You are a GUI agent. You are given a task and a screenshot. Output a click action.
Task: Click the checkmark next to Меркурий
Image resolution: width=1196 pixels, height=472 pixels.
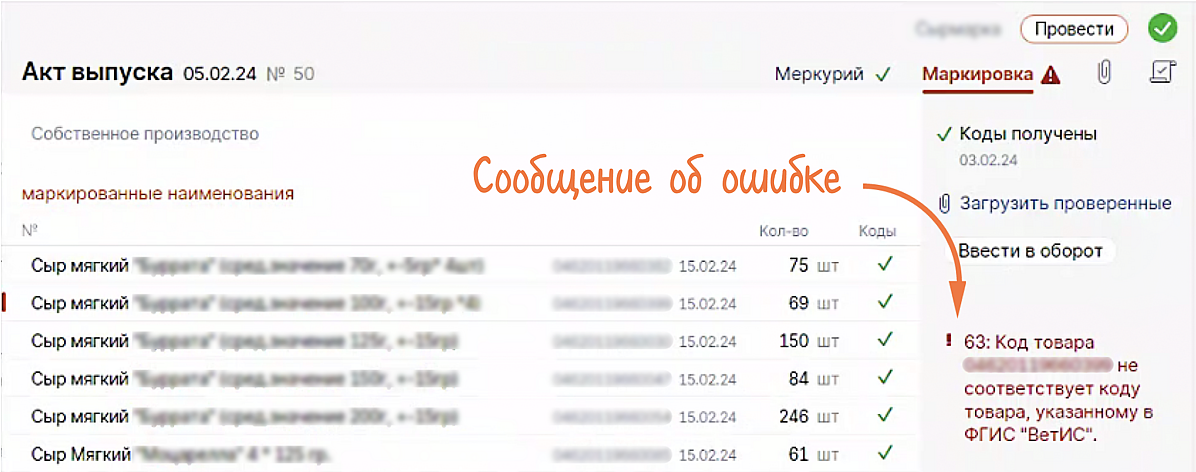pyautogui.click(x=882, y=74)
